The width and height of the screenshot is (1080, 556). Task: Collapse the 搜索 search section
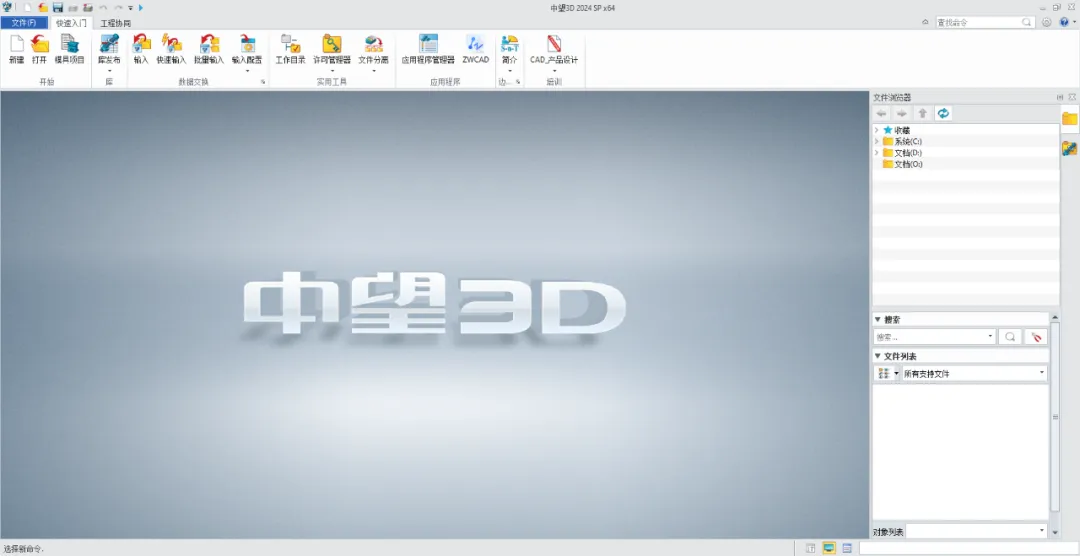coord(878,319)
